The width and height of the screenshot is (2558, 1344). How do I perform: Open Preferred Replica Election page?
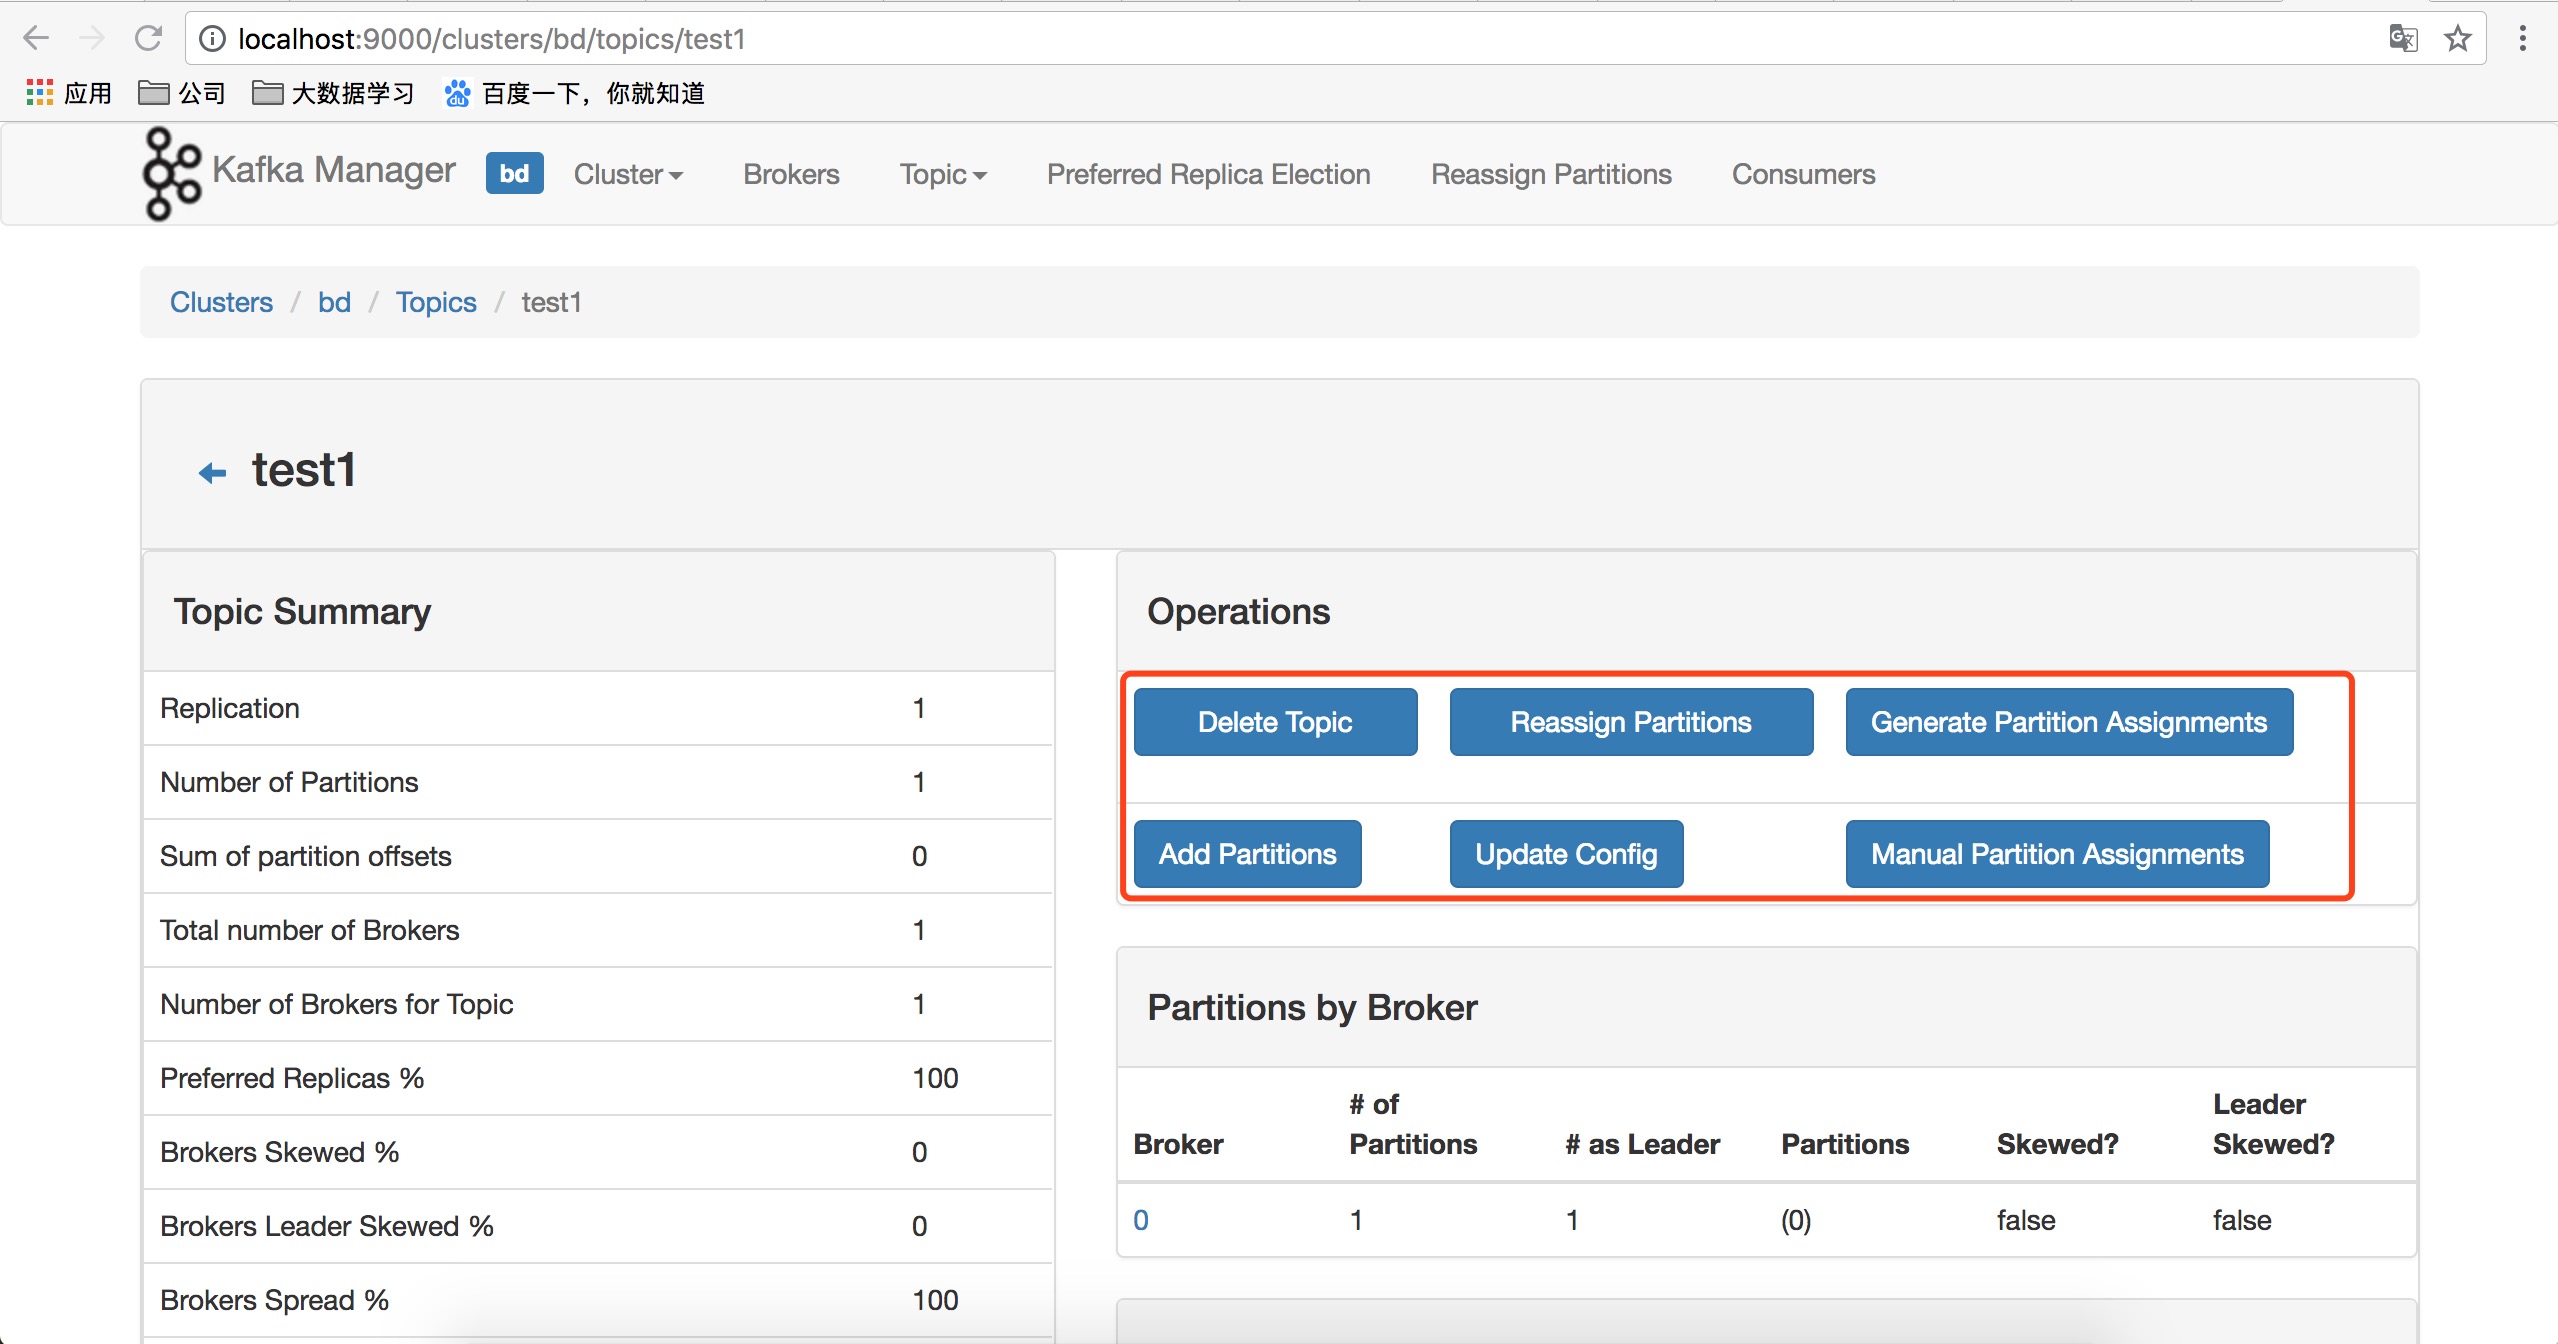[x=1208, y=174]
